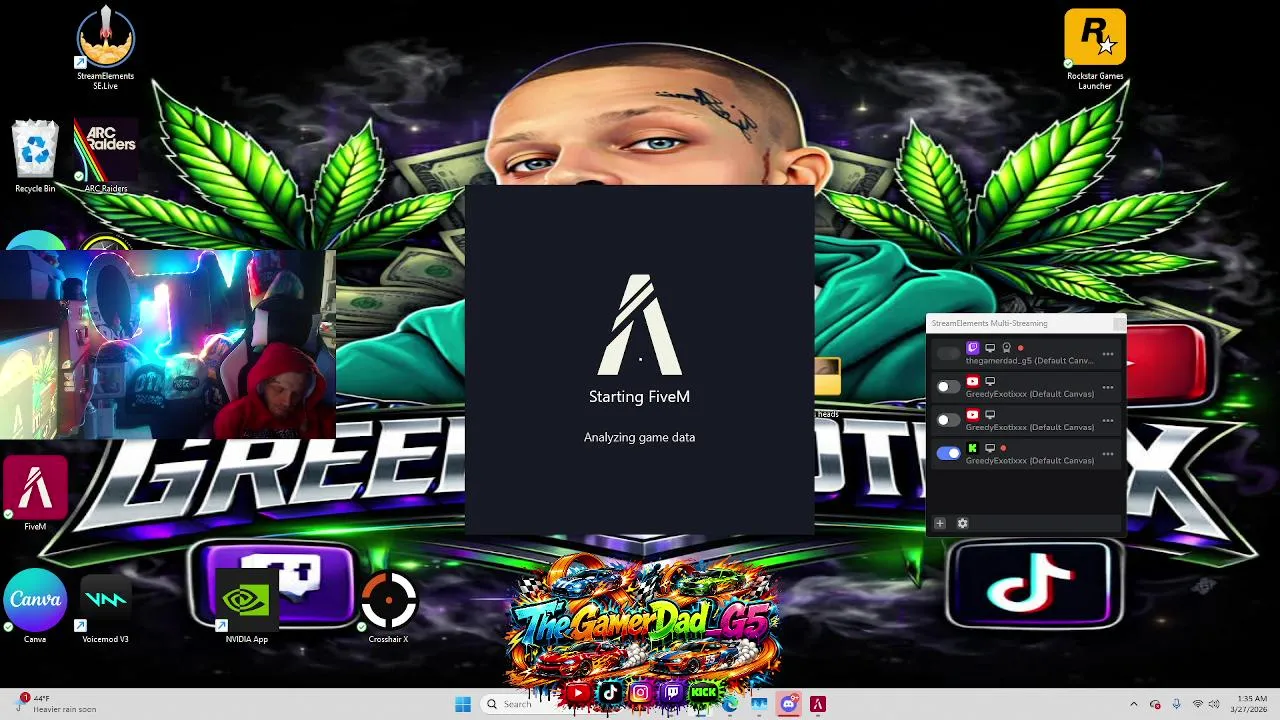
Task: Open volume control in system tray
Action: (x=1214, y=704)
